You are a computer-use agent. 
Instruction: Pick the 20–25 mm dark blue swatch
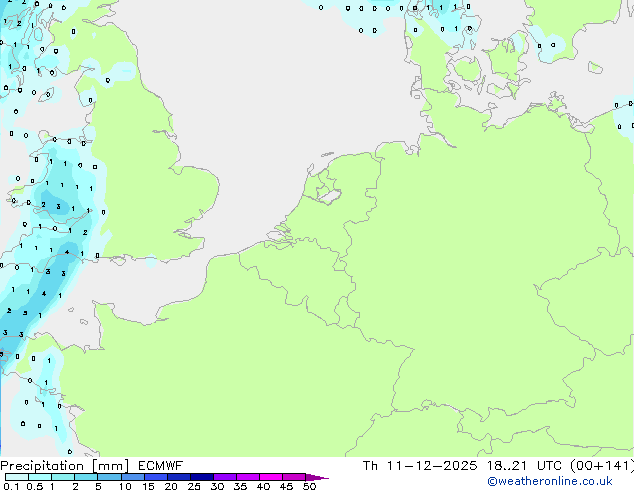[x=179, y=477]
